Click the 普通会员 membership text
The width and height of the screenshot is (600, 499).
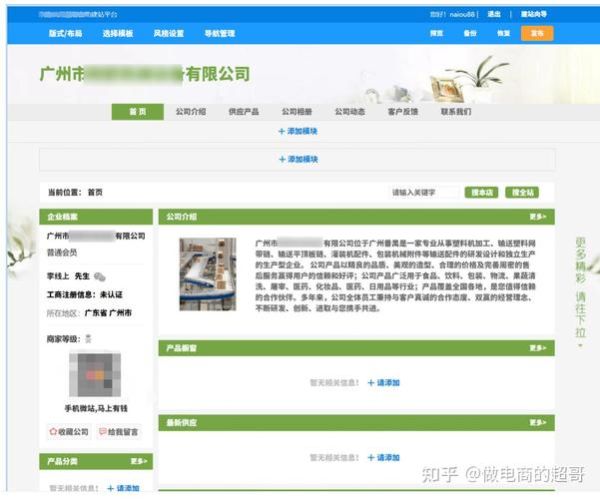click(62, 253)
